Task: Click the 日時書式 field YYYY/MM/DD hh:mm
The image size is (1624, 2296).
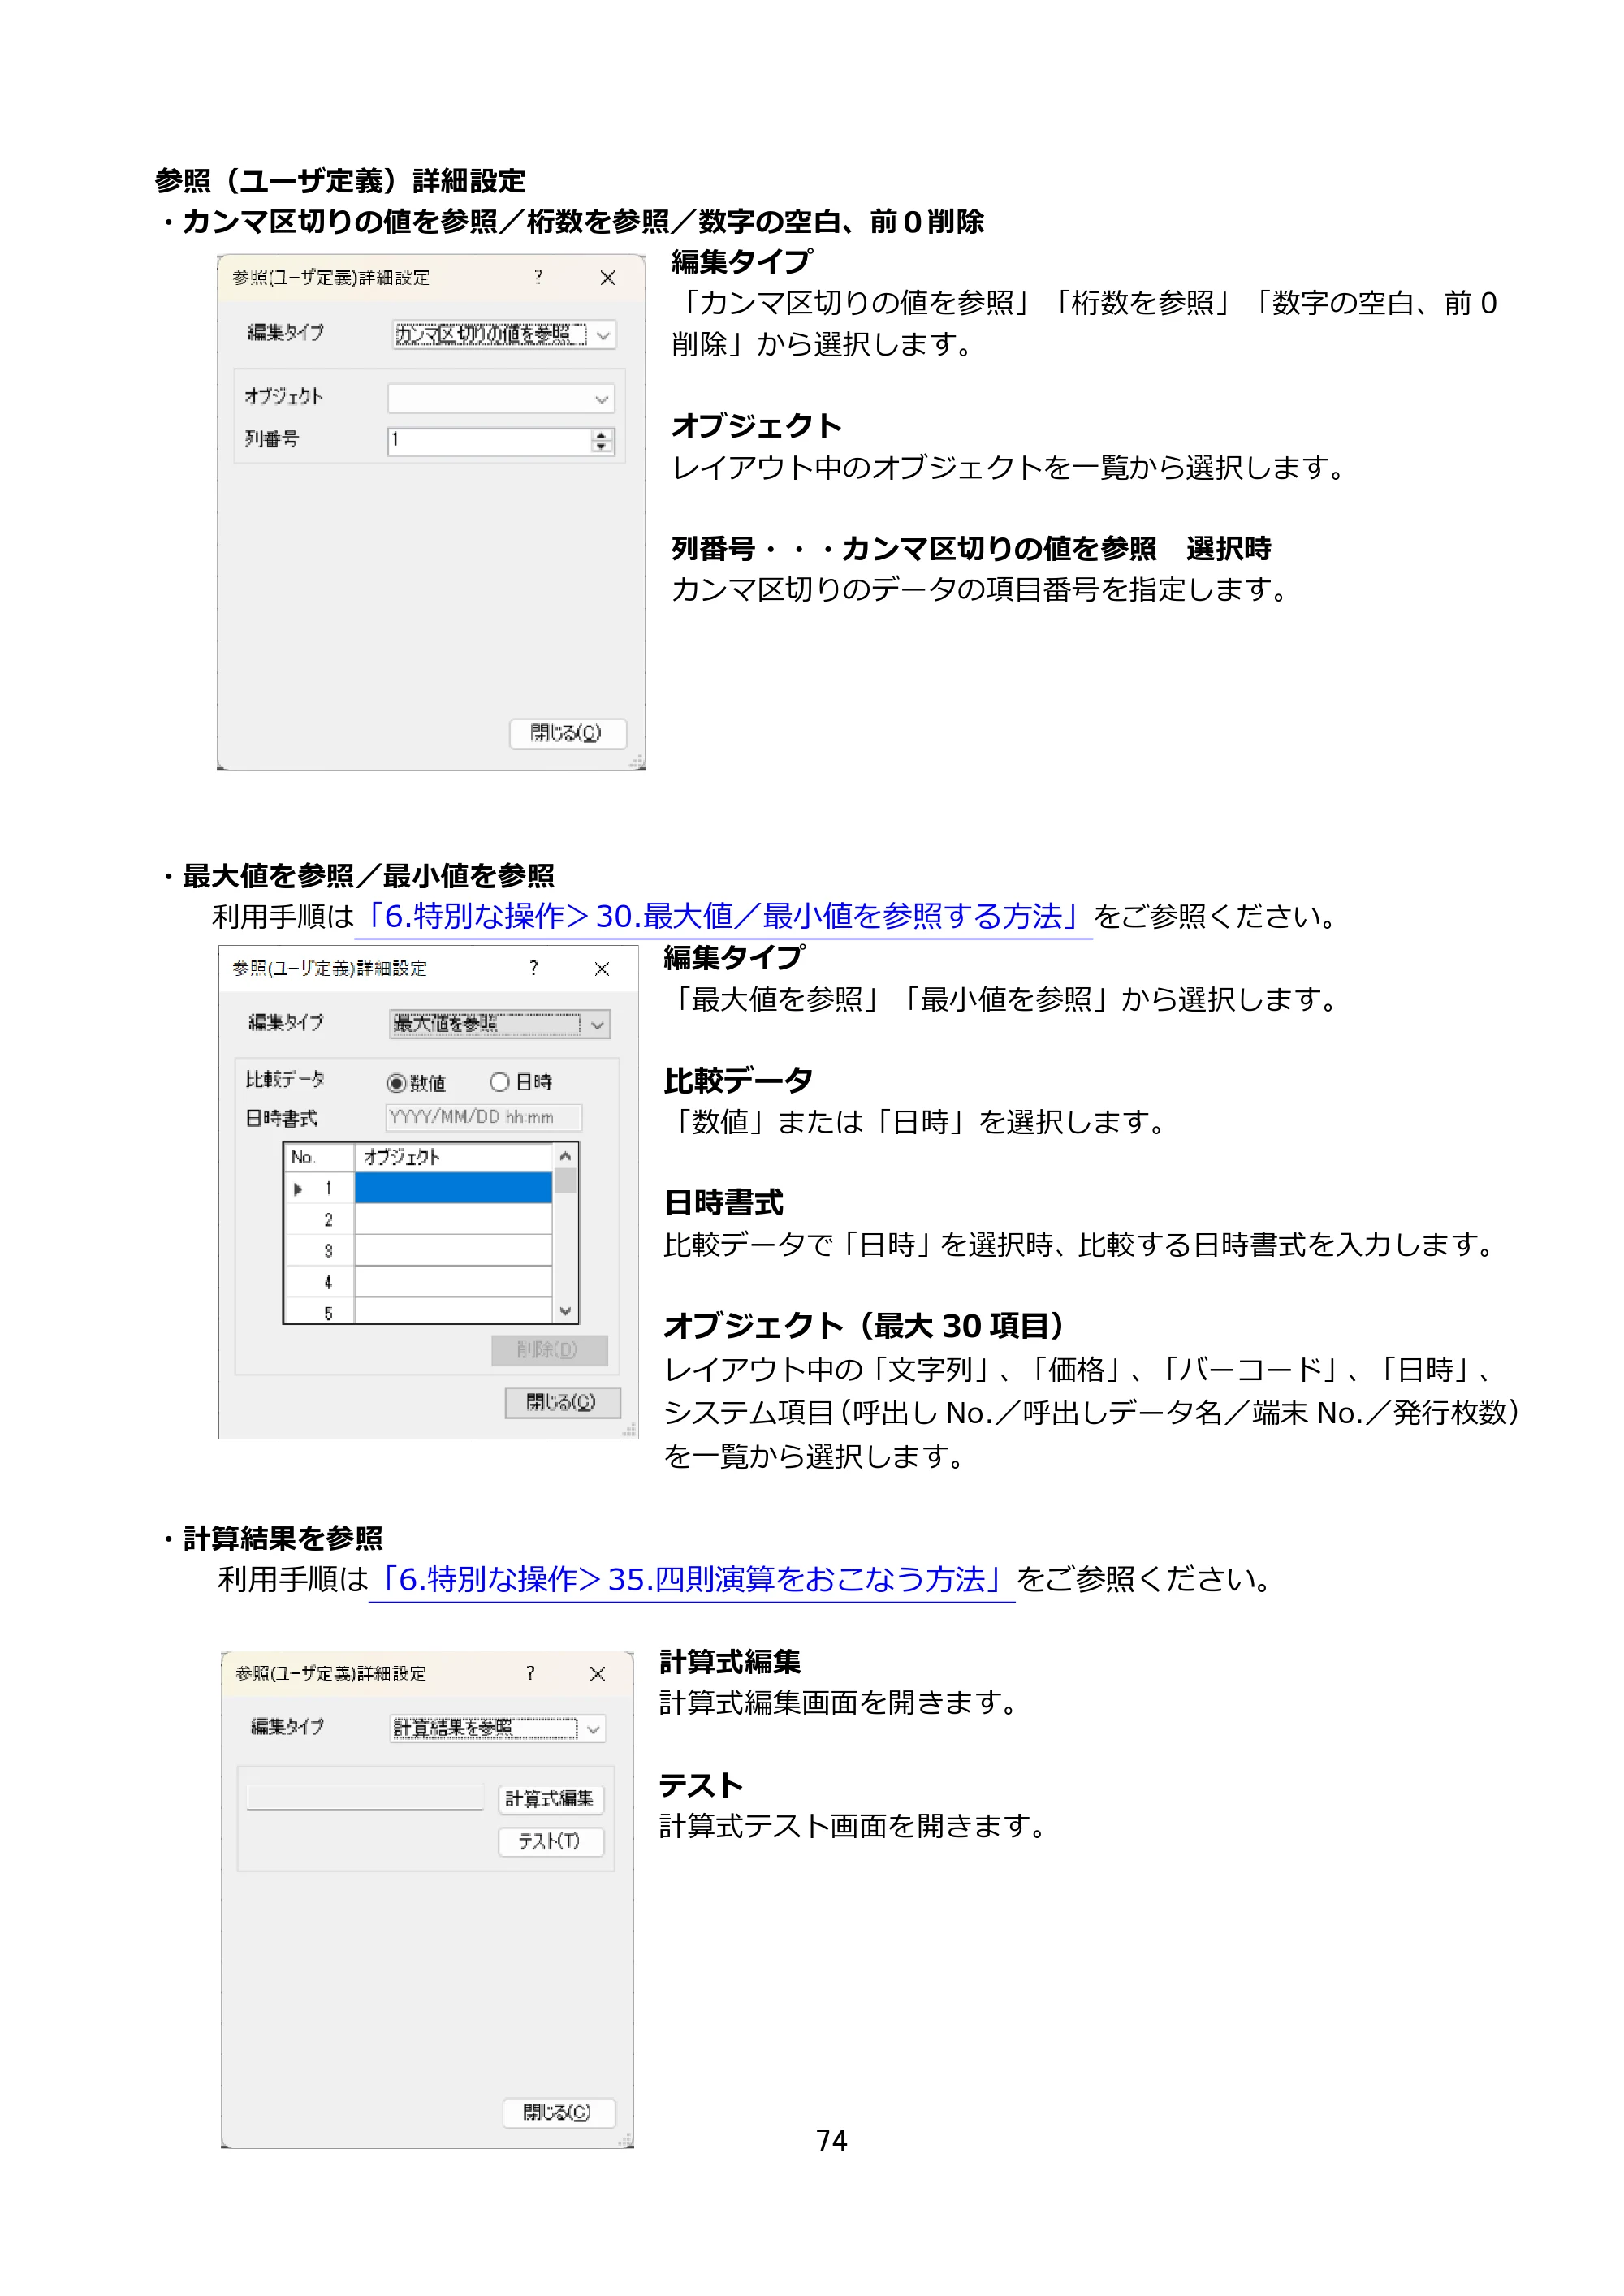Action: pos(483,1117)
